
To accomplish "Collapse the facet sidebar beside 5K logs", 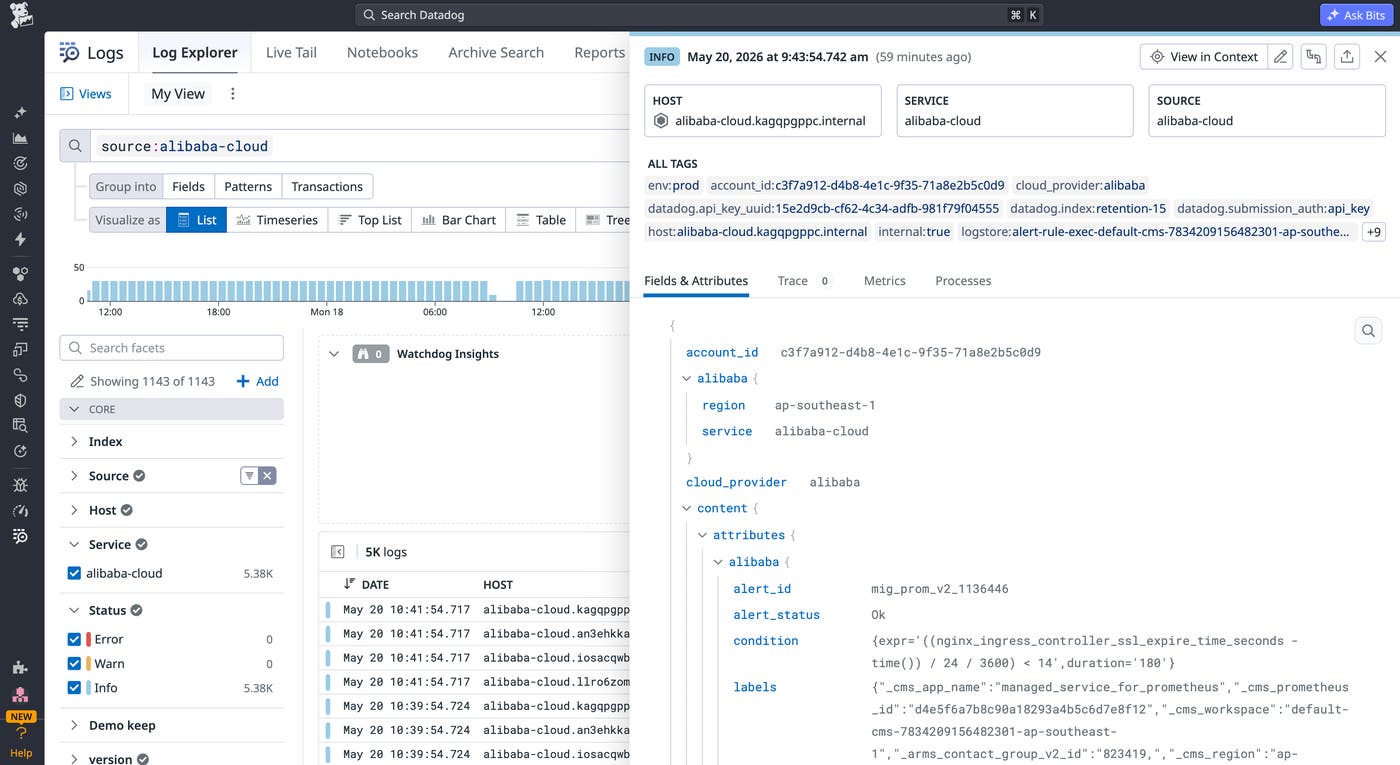I will click(x=338, y=552).
